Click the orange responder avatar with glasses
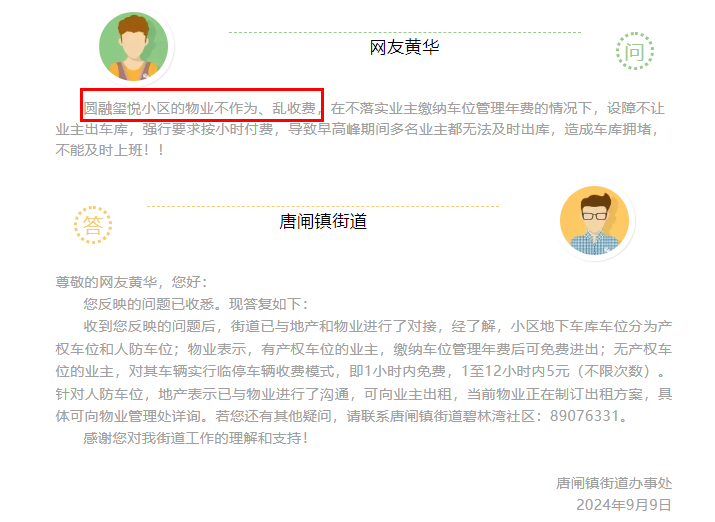Screen dimensions: 715x522 [x=595, y=221]
